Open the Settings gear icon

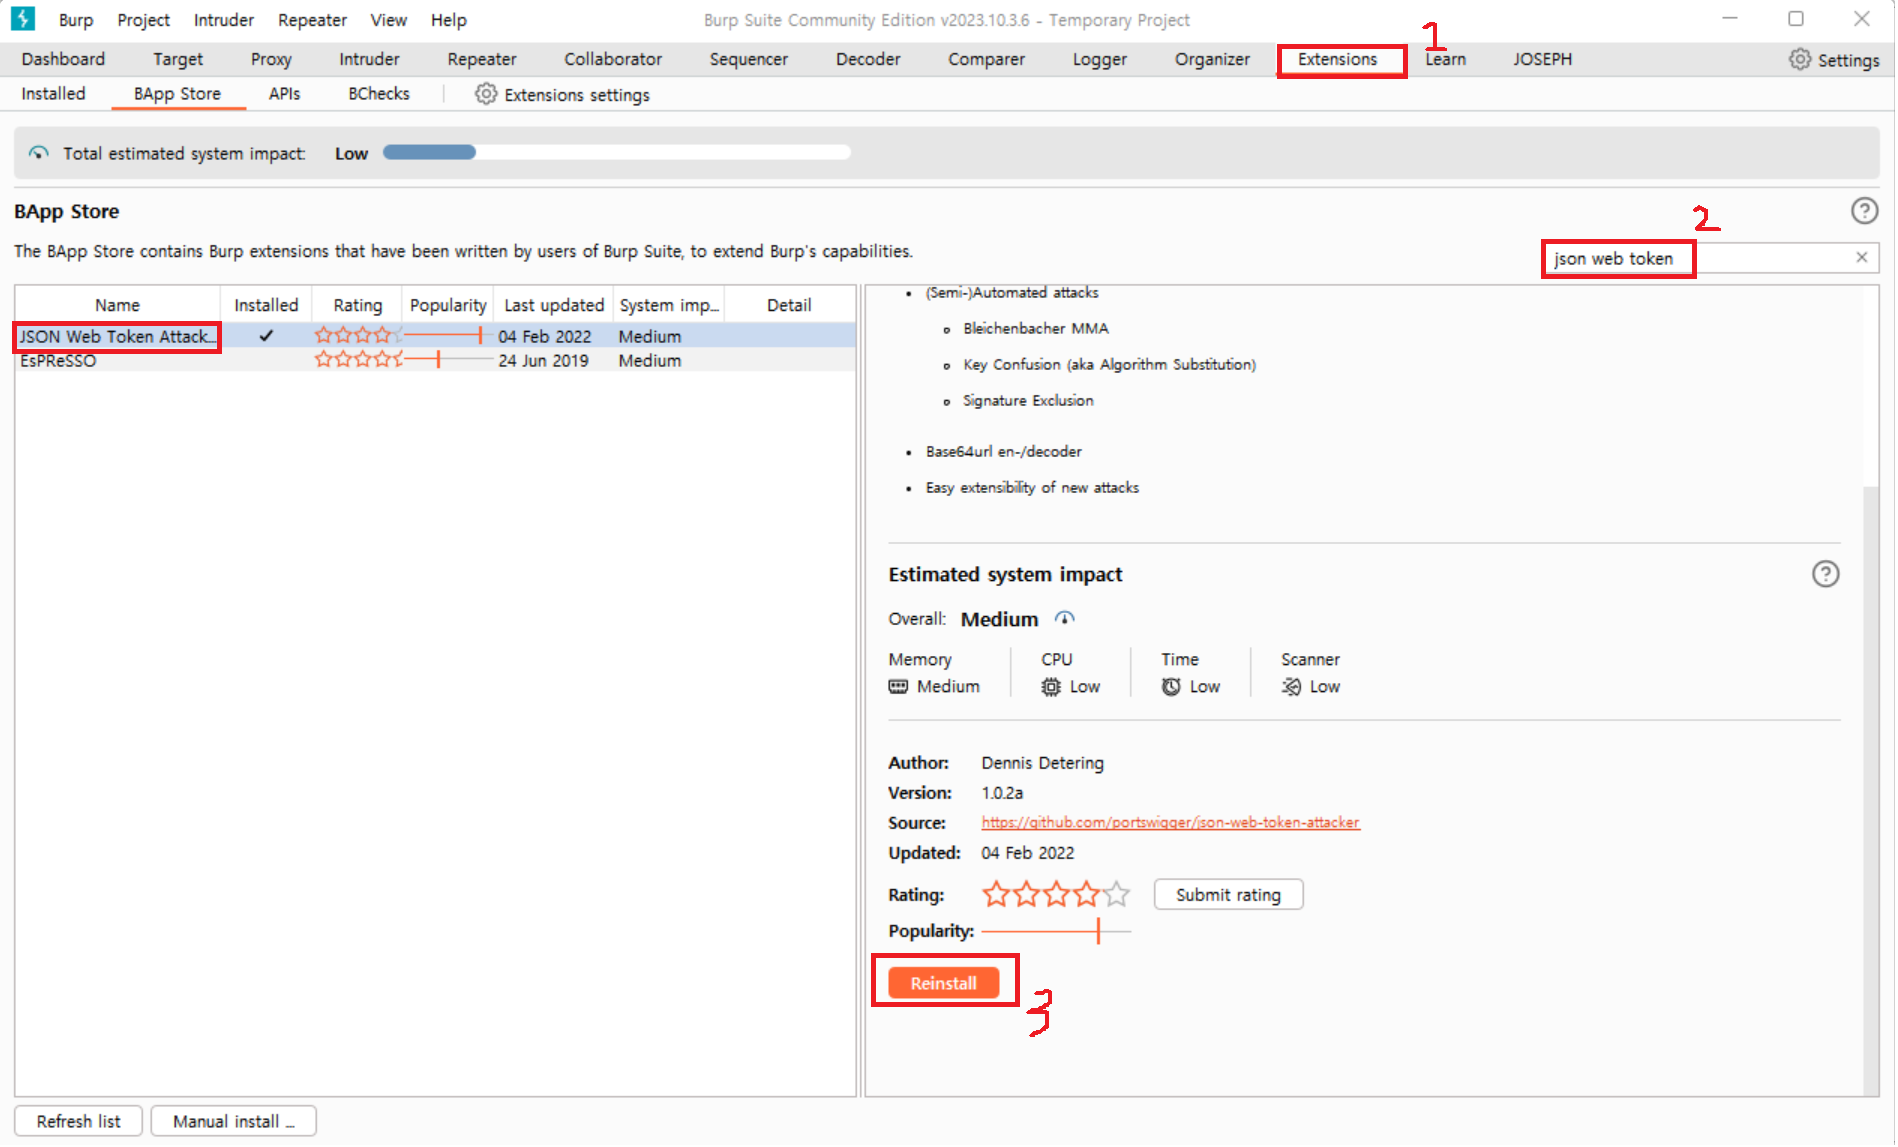(x=1800, y=59)
